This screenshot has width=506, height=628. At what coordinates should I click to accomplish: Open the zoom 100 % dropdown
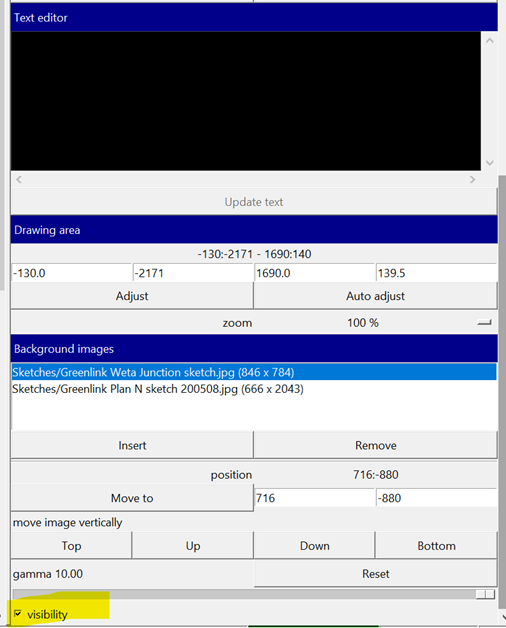click(x=484, y=322)
